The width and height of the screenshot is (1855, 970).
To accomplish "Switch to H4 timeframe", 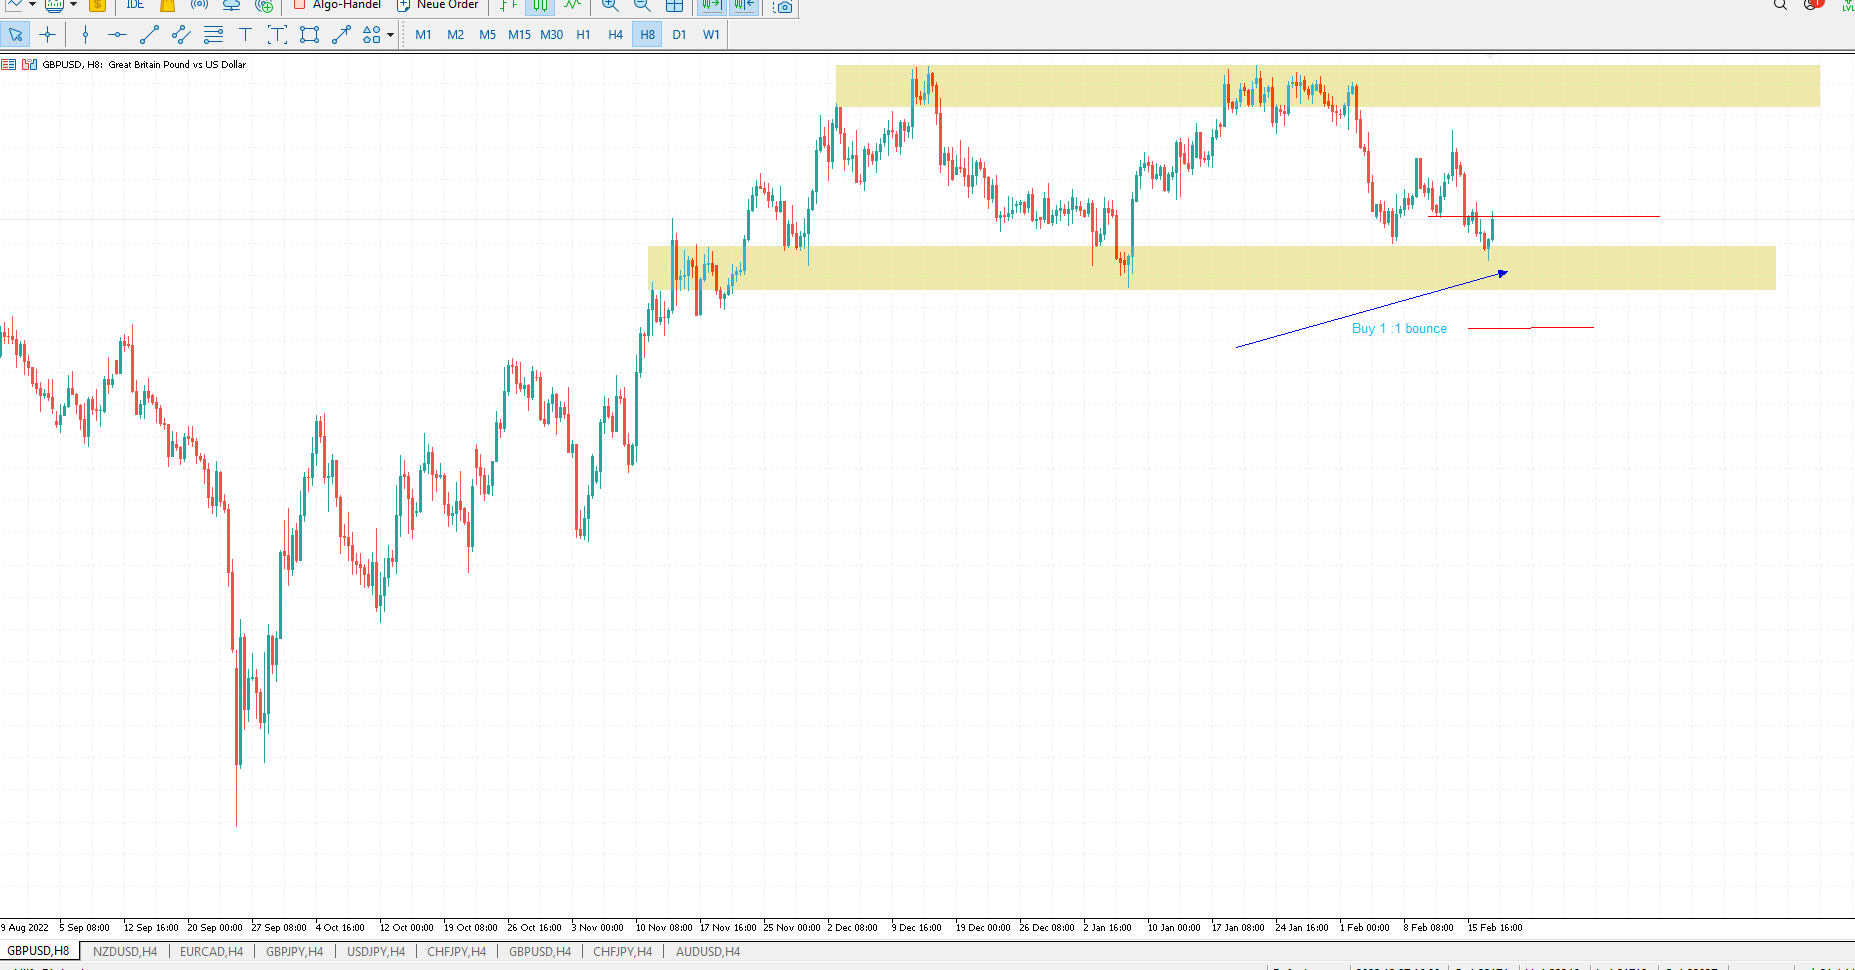I will click(x=616, y=35).
